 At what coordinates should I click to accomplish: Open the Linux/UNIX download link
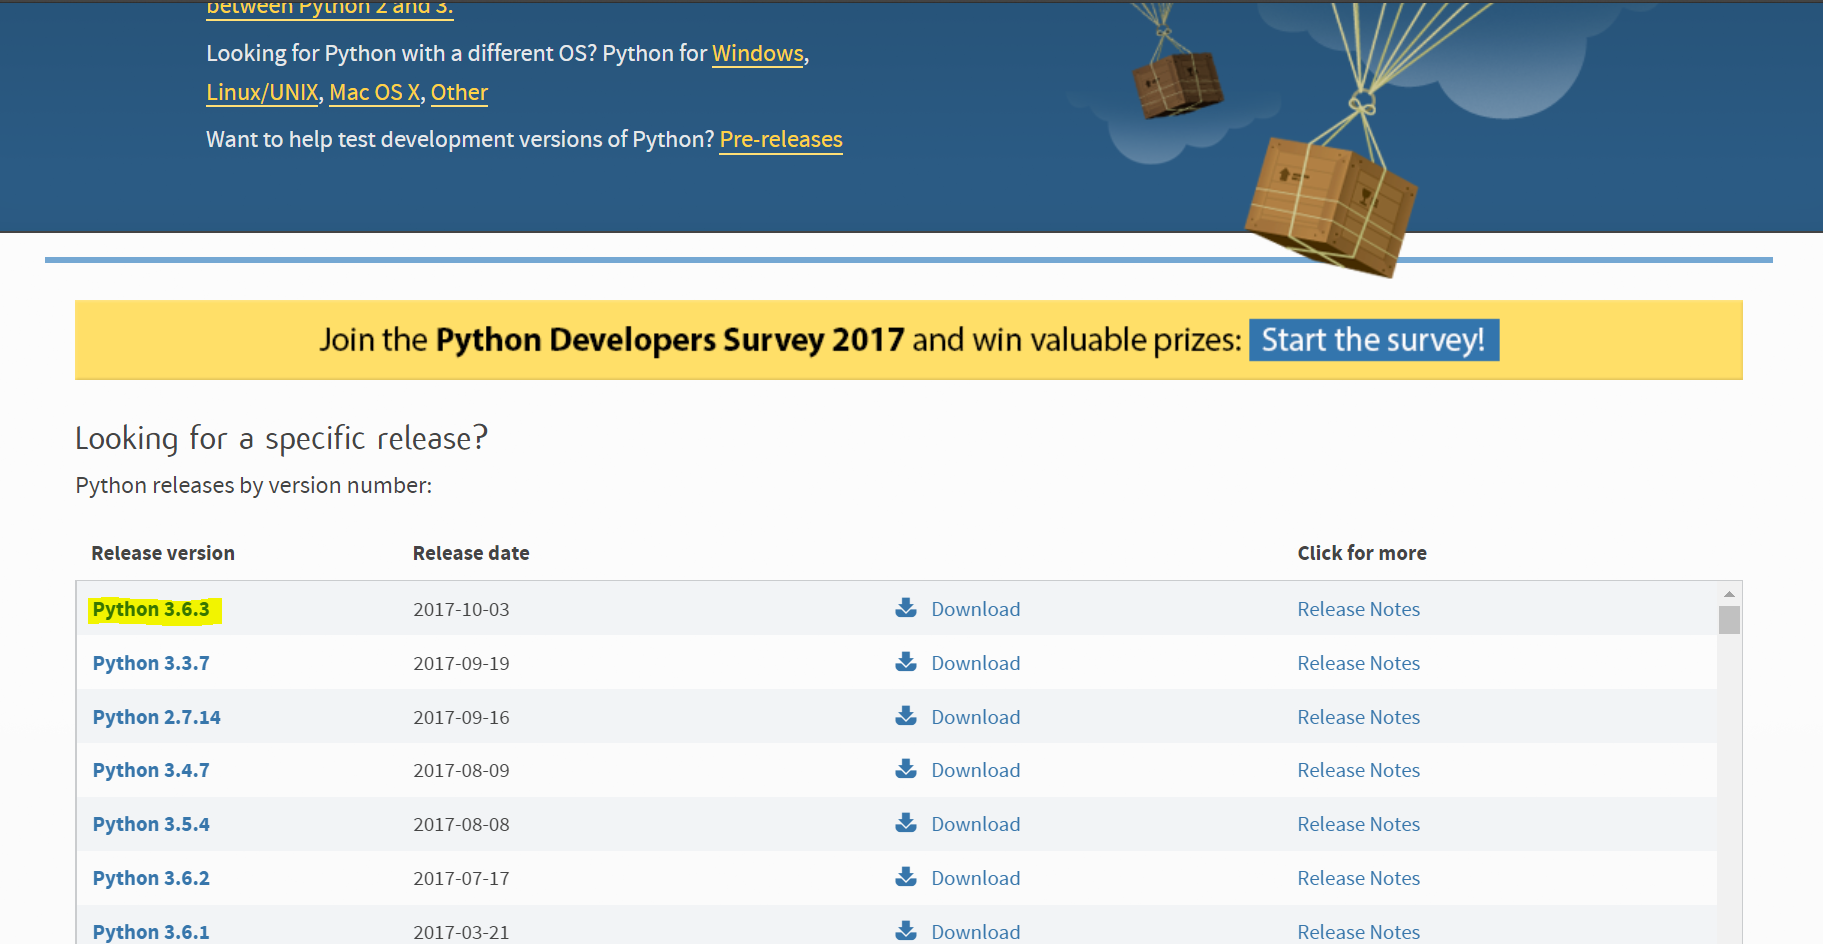pos(262,93)
